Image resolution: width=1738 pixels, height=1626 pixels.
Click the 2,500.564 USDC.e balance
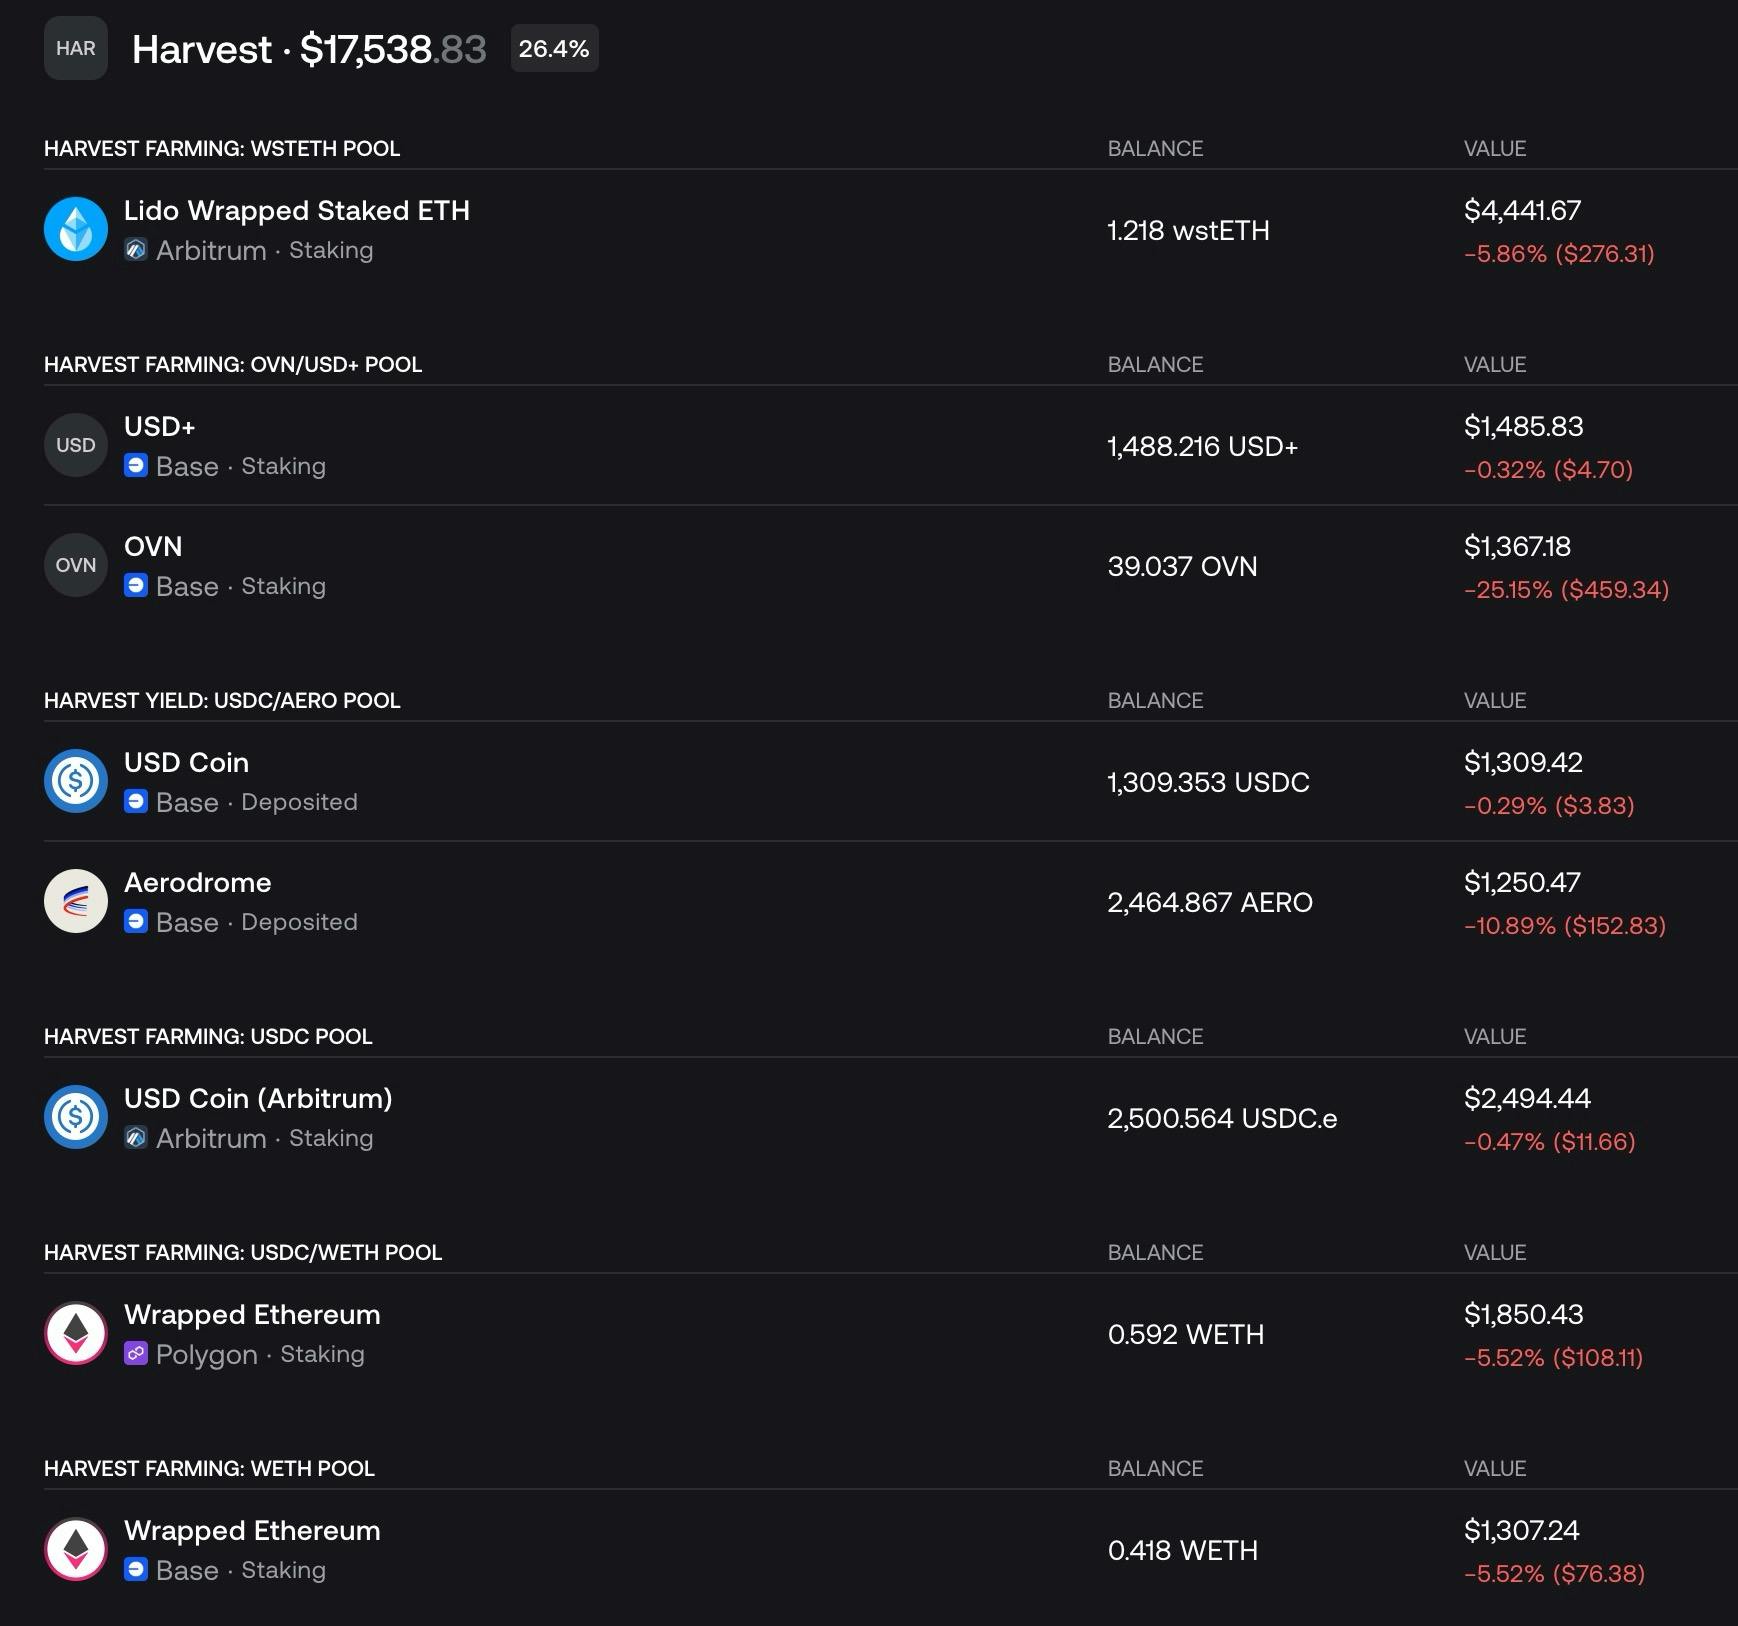click(1222, 1118)
